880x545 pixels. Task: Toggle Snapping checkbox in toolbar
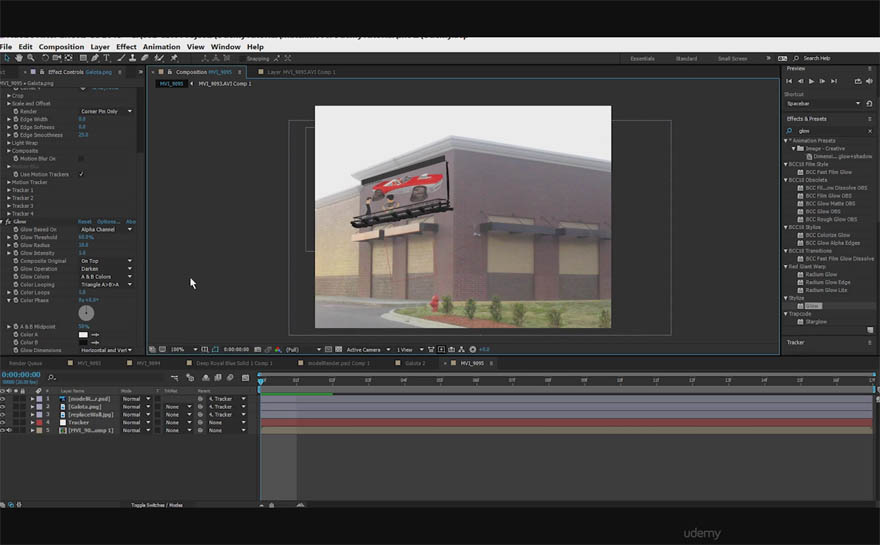point(242,58)
